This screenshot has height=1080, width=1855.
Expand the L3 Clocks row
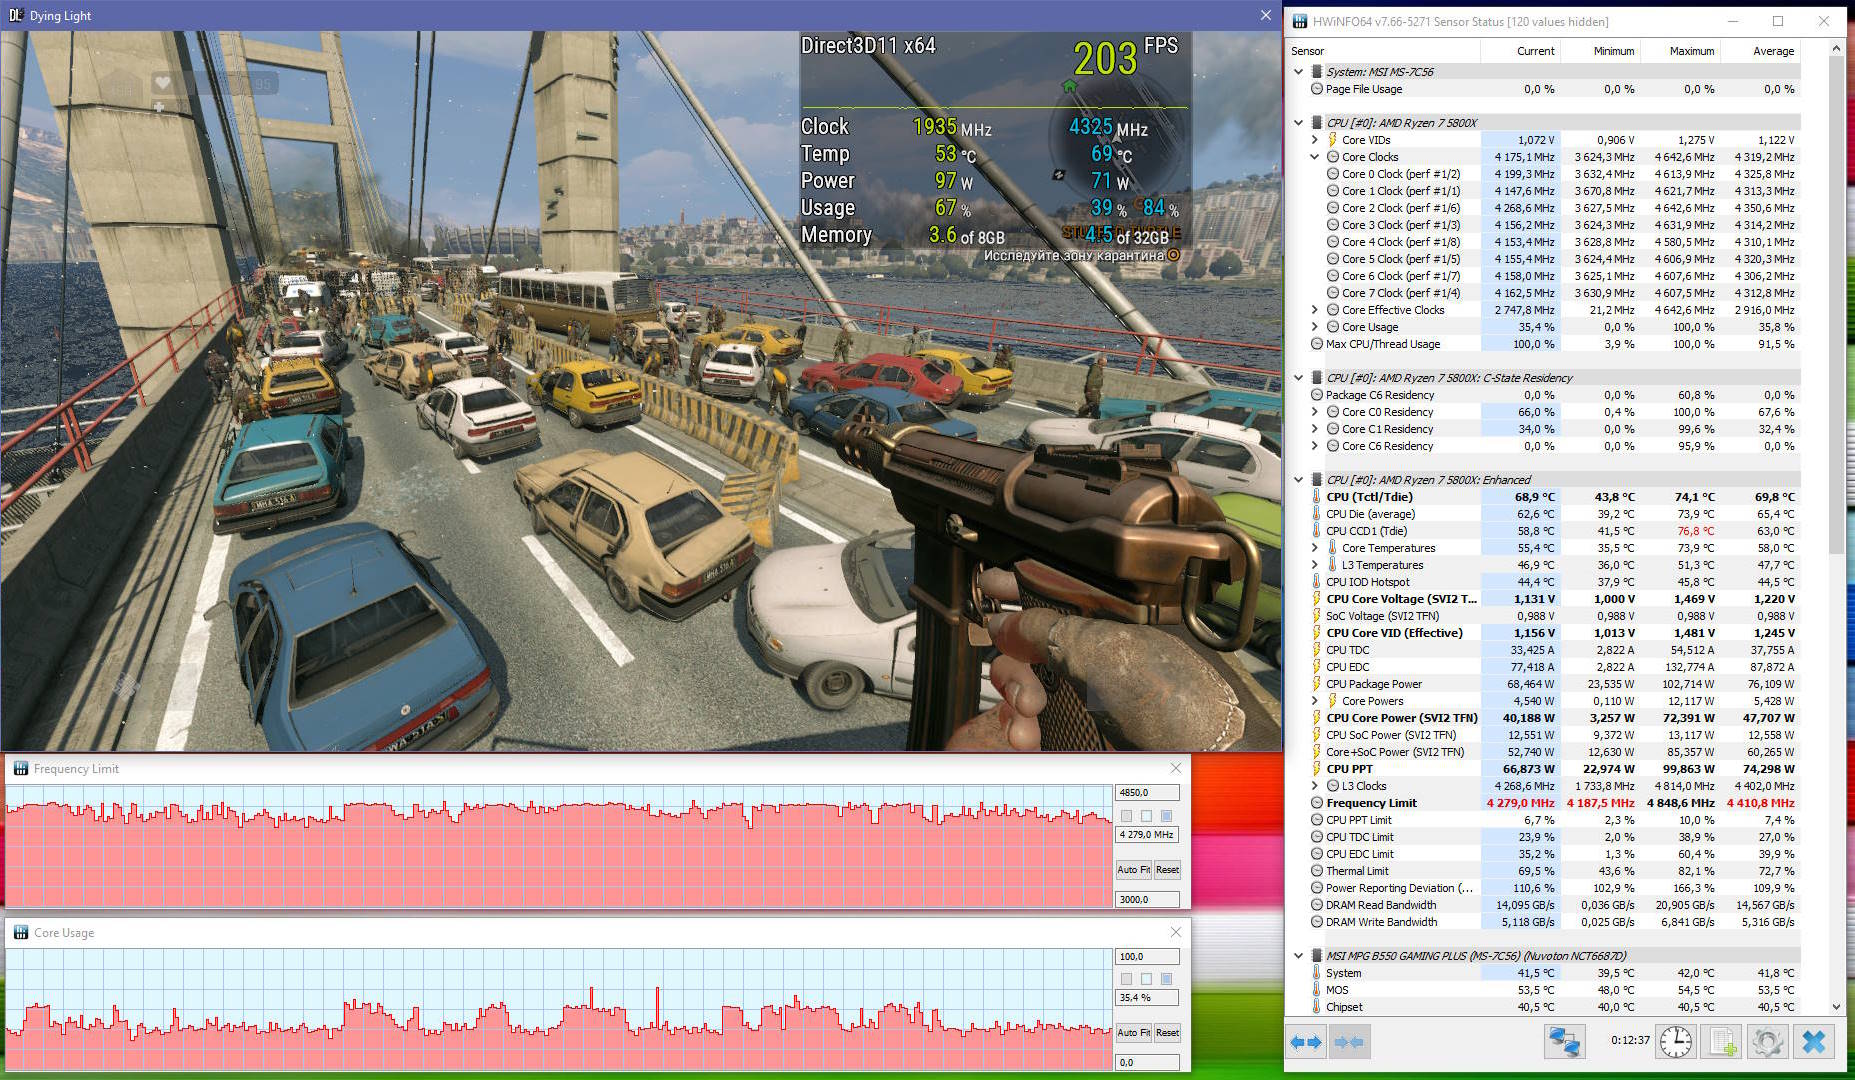click(x=1315, y=786)
